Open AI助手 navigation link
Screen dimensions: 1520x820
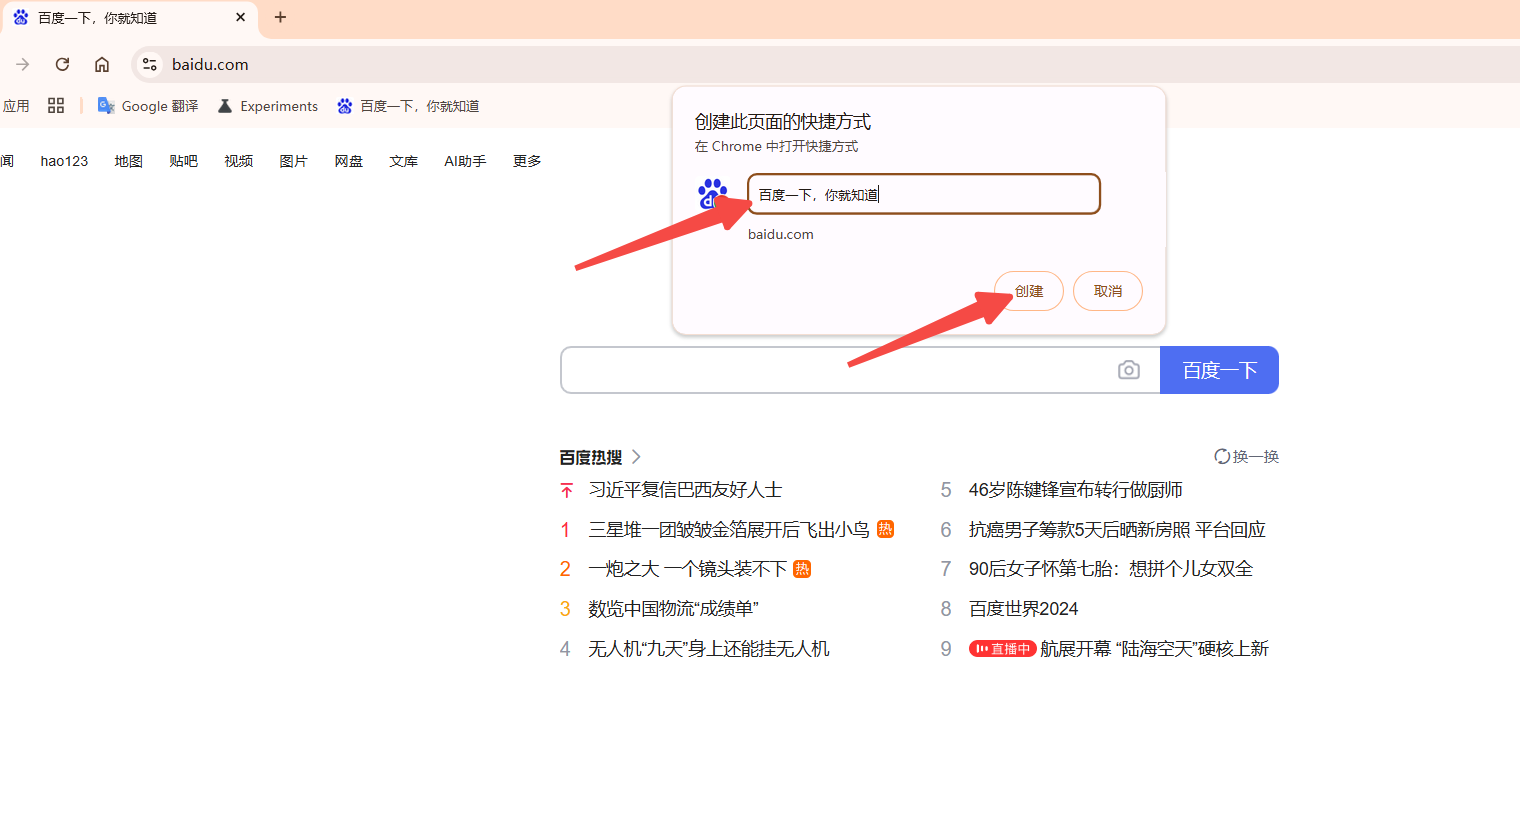pos(465,161)
